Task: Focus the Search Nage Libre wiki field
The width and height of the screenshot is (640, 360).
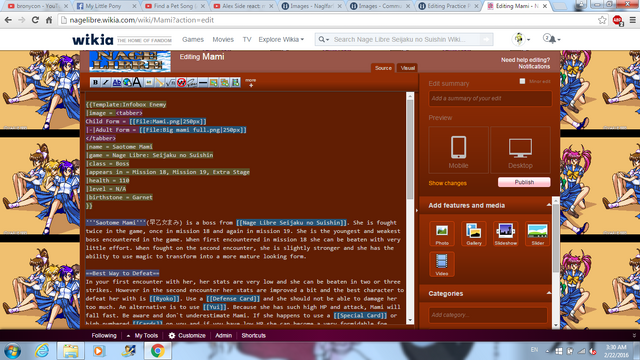Action: click(x=406, y=40)
